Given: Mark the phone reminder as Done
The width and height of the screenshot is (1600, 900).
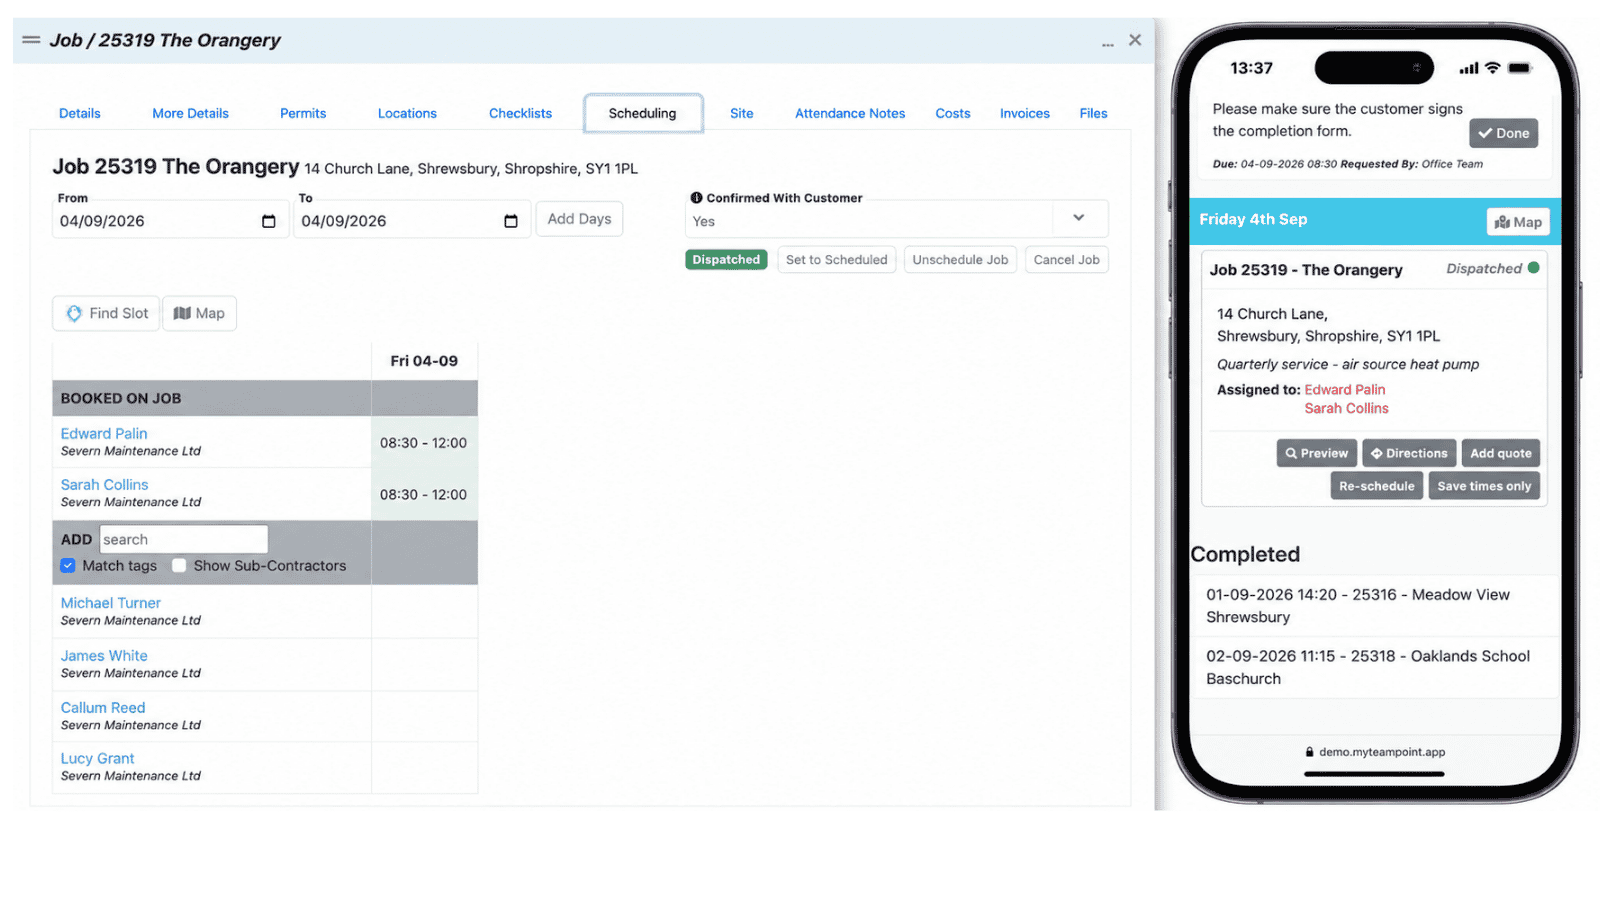Looking at the screenshot, I should coord(1504,133).
